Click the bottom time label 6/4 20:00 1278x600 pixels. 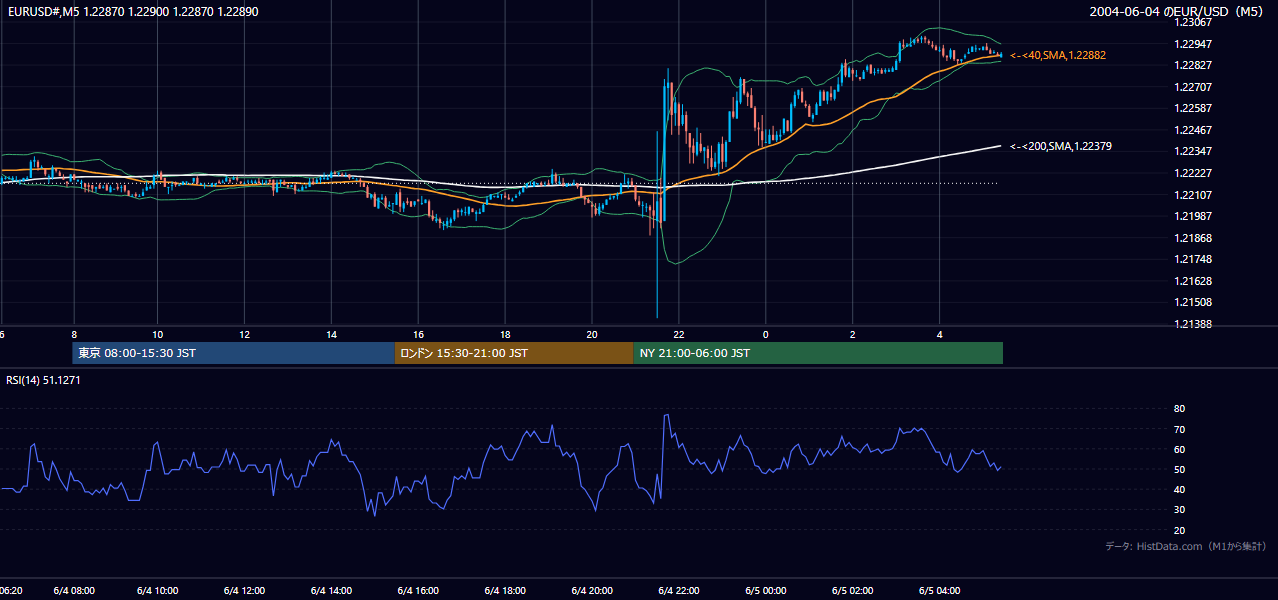(592, 591)
